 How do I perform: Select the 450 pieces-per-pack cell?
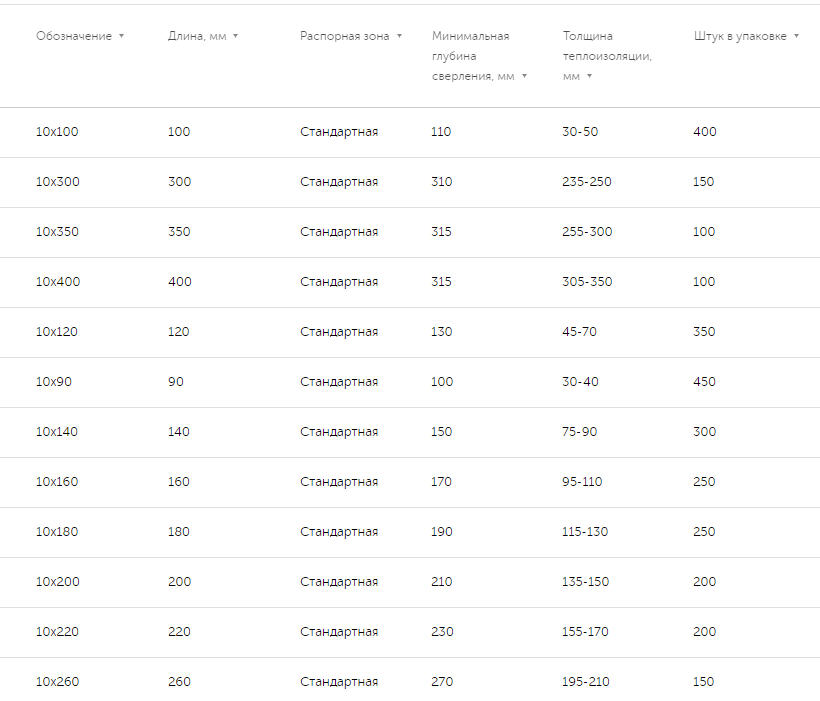pyautogui.click(x=704, y=382)
